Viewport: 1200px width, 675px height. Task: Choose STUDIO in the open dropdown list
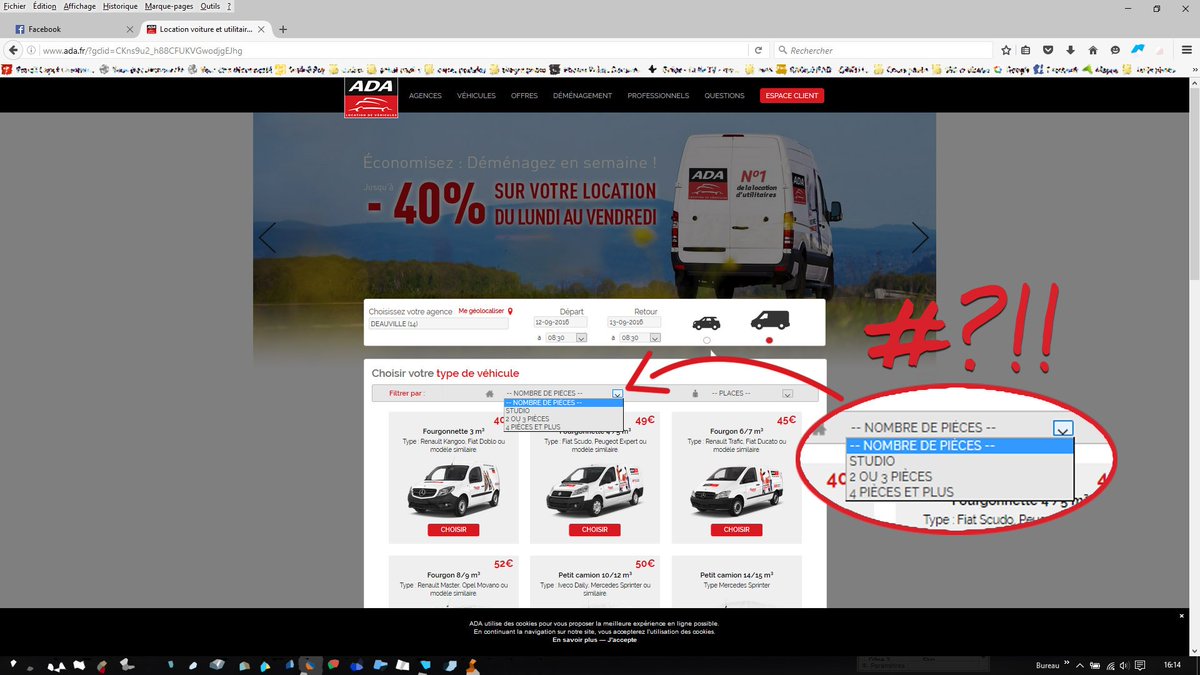click(x=564, y=410)
